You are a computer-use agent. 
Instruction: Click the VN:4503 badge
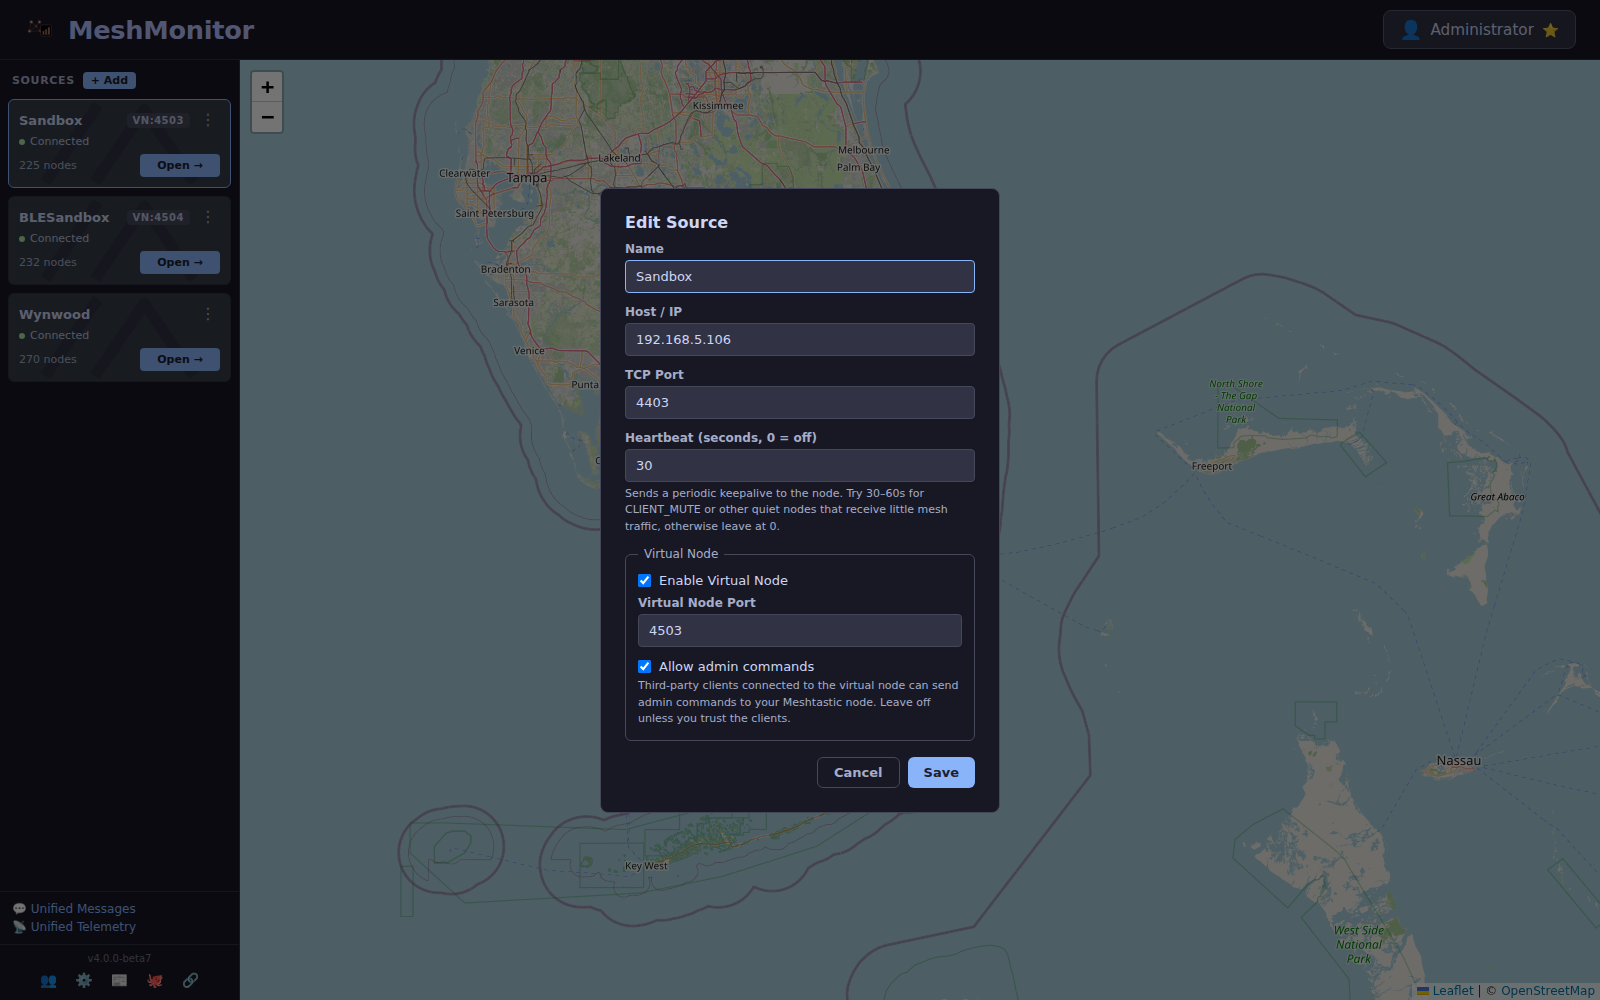(x=158, y=120)
